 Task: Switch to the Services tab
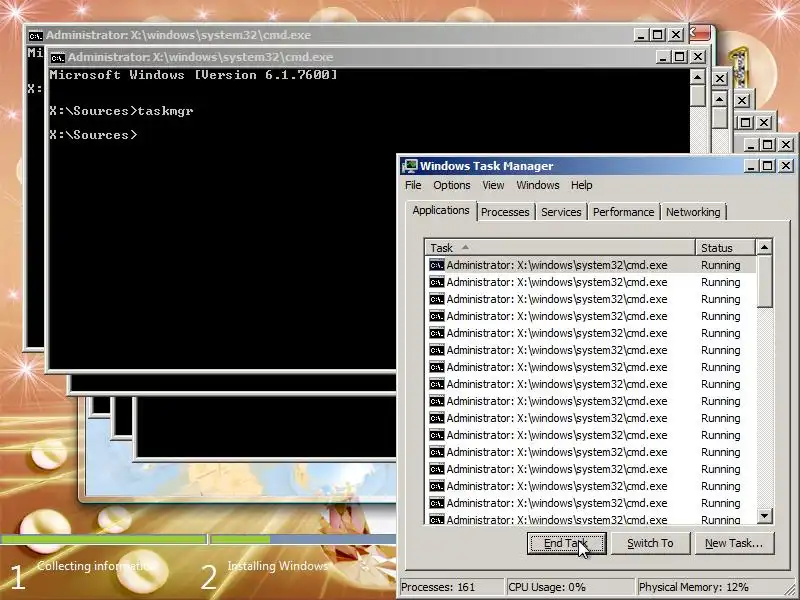[x=561, y=212]
